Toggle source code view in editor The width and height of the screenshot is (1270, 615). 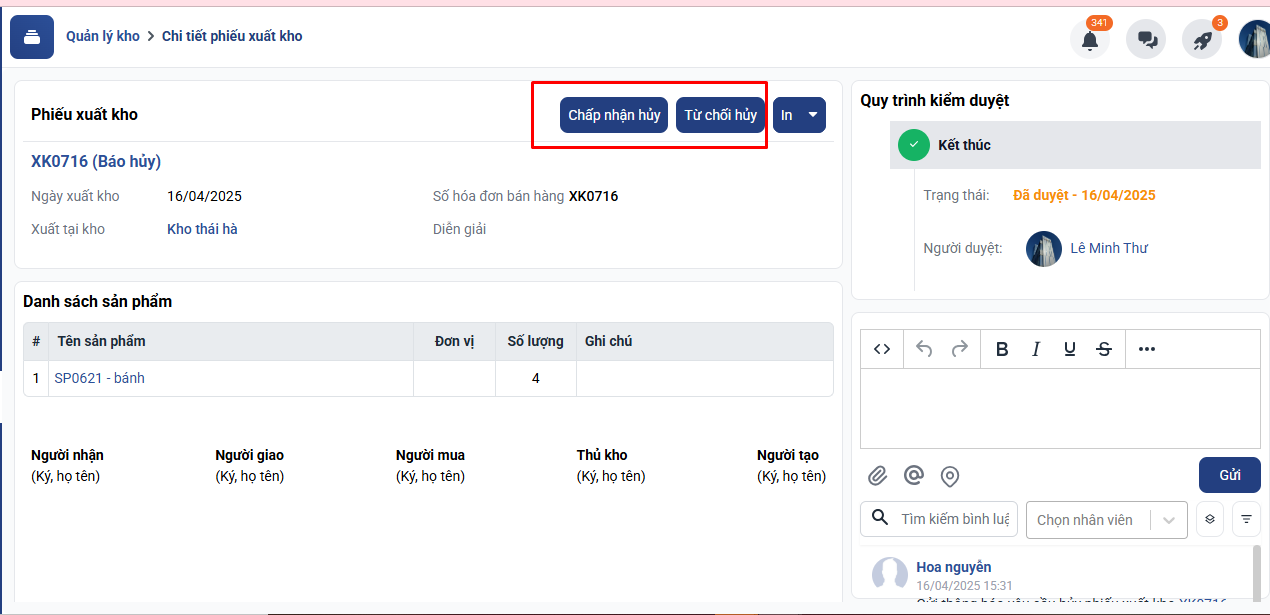[881, 349]
